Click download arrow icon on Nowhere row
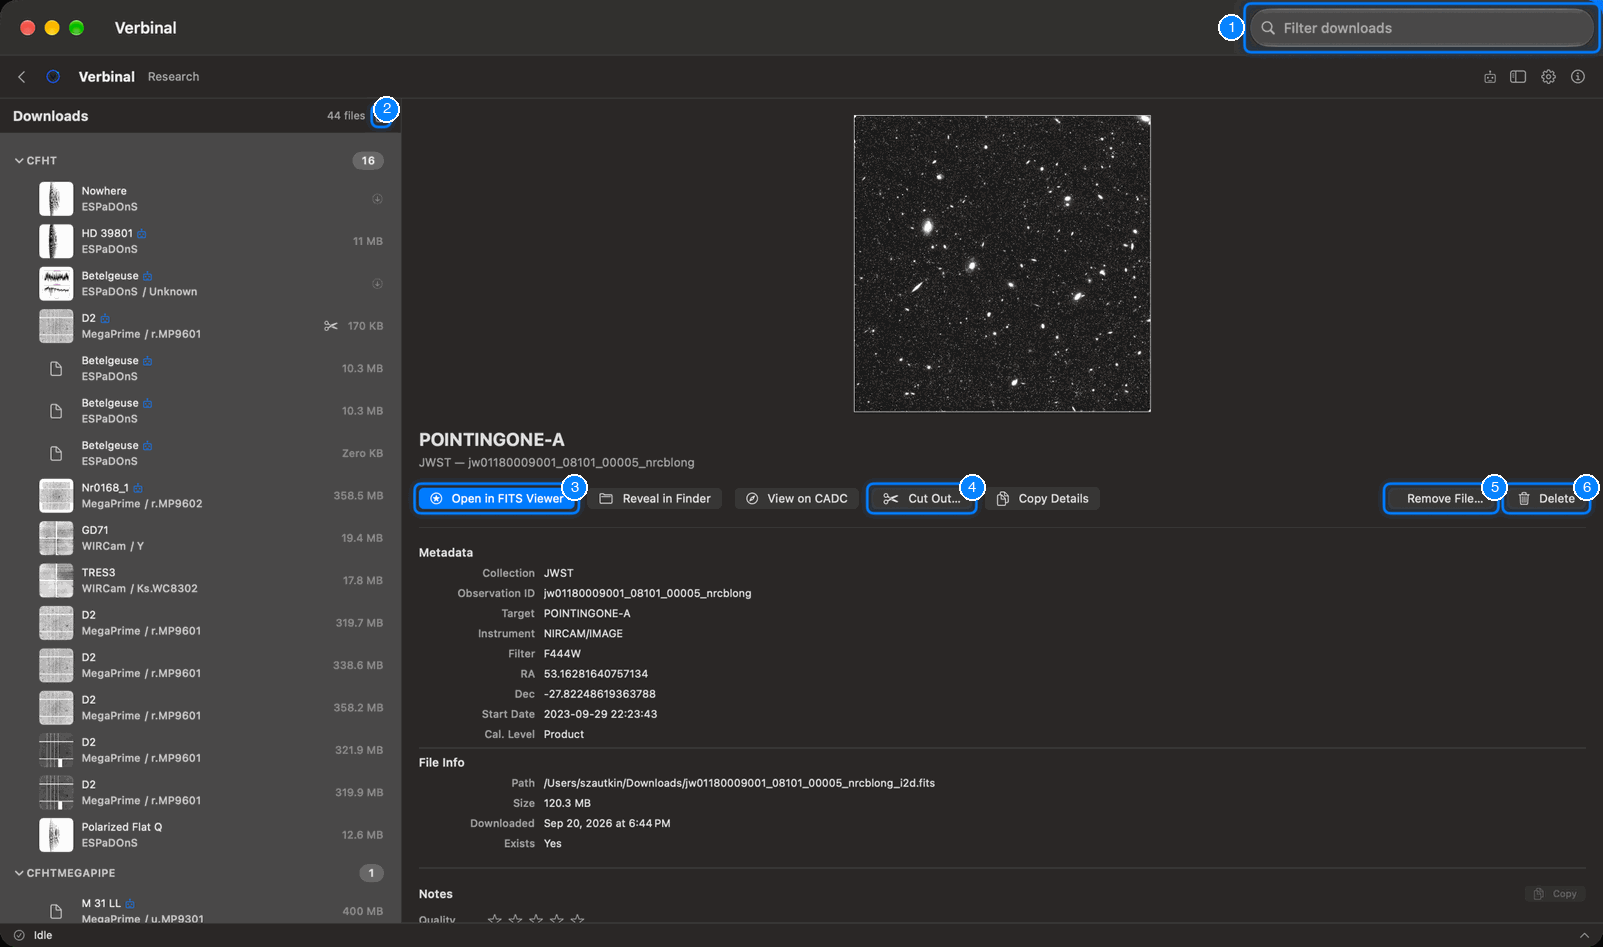The image size is (1603, 947). (377, 199)
